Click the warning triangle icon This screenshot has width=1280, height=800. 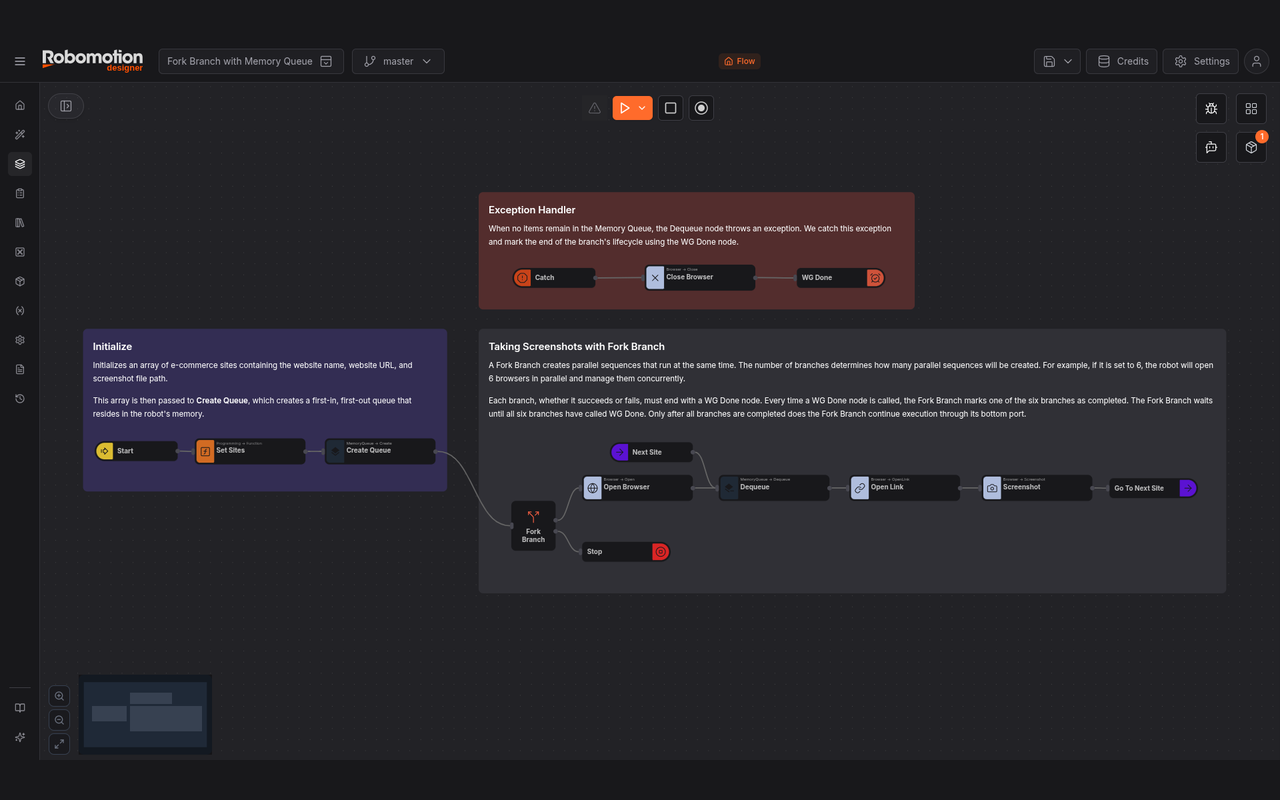[595, 108]
